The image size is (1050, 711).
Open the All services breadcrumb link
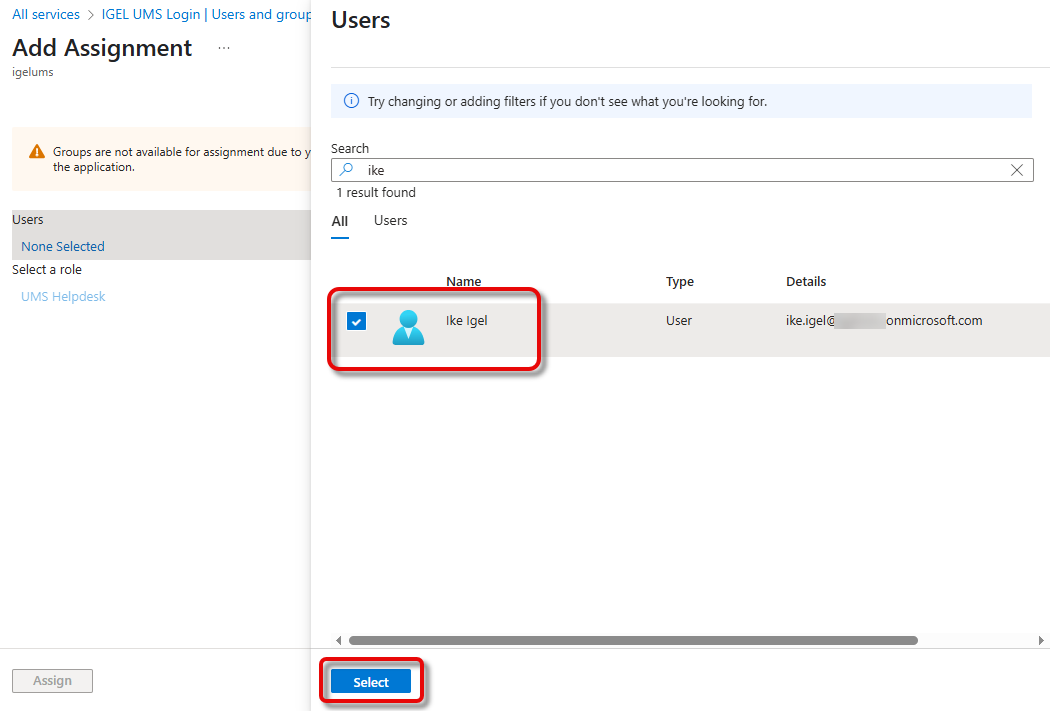coord(46,15)
